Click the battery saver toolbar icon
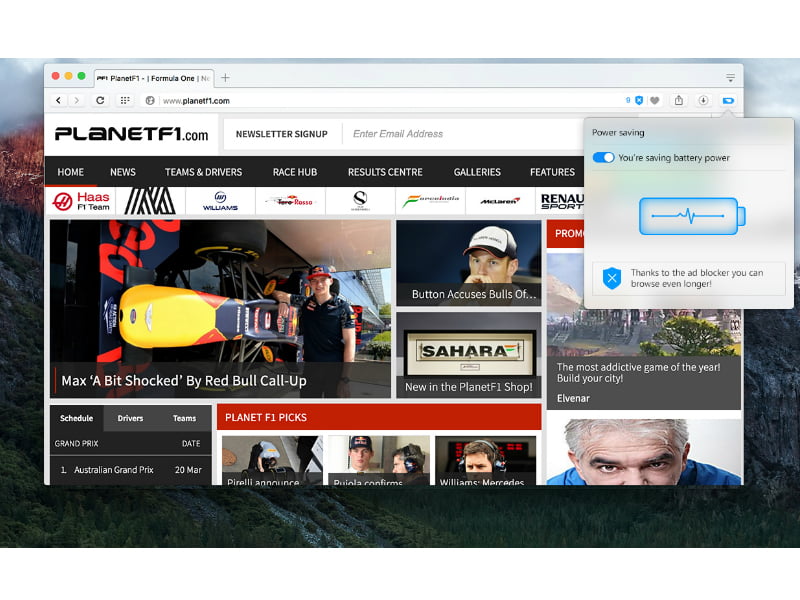800x600 pixels. point(728,100)
